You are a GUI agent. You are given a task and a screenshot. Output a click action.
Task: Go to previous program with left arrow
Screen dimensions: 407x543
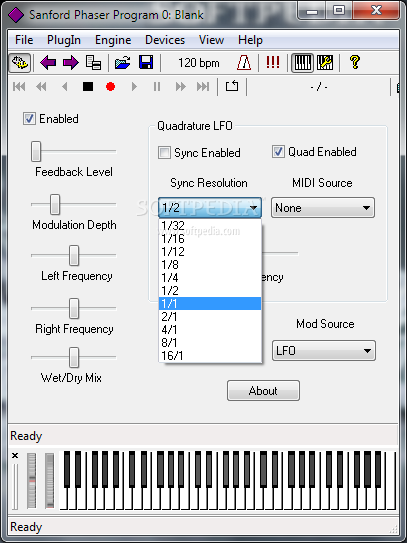[48, 63]
